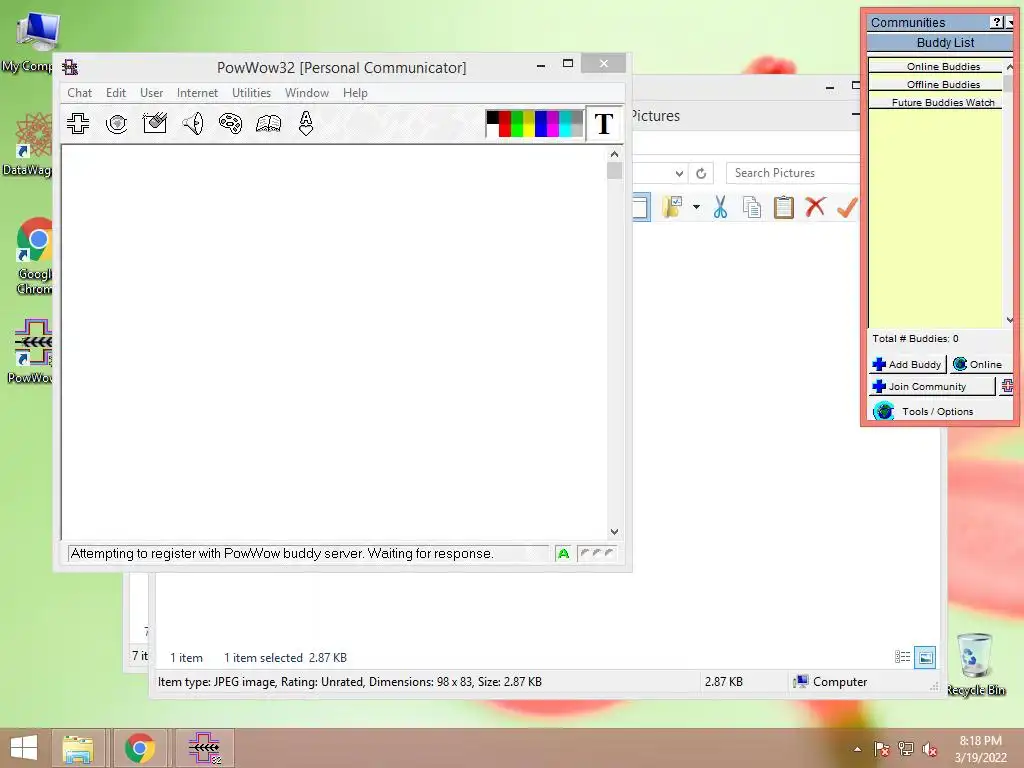Click the PowWow32 taskbar button
1024x768 pixels.
coord(205,748)
